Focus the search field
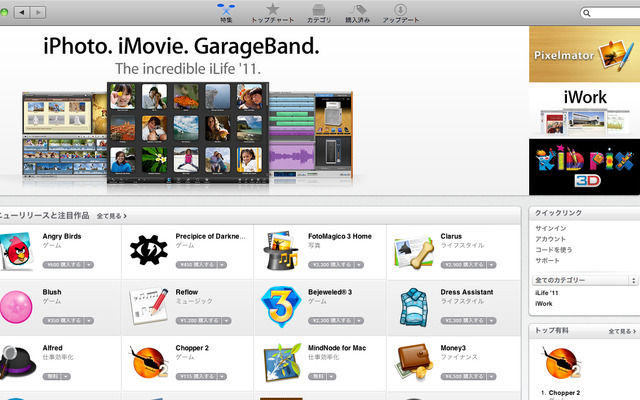Screen dimensions: 640x400 coord(610,13)
